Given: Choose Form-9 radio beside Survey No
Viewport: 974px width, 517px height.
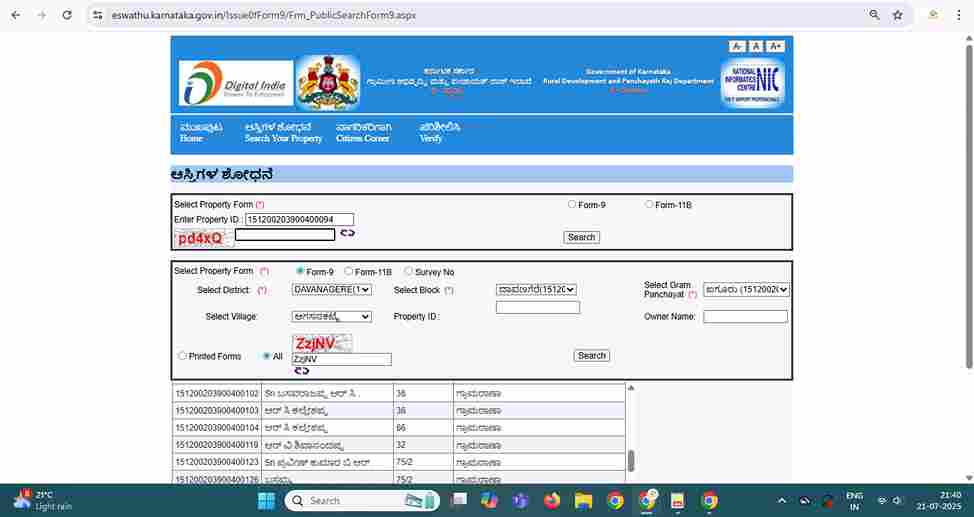Looking at the screenshot, I should pos(300,272).
